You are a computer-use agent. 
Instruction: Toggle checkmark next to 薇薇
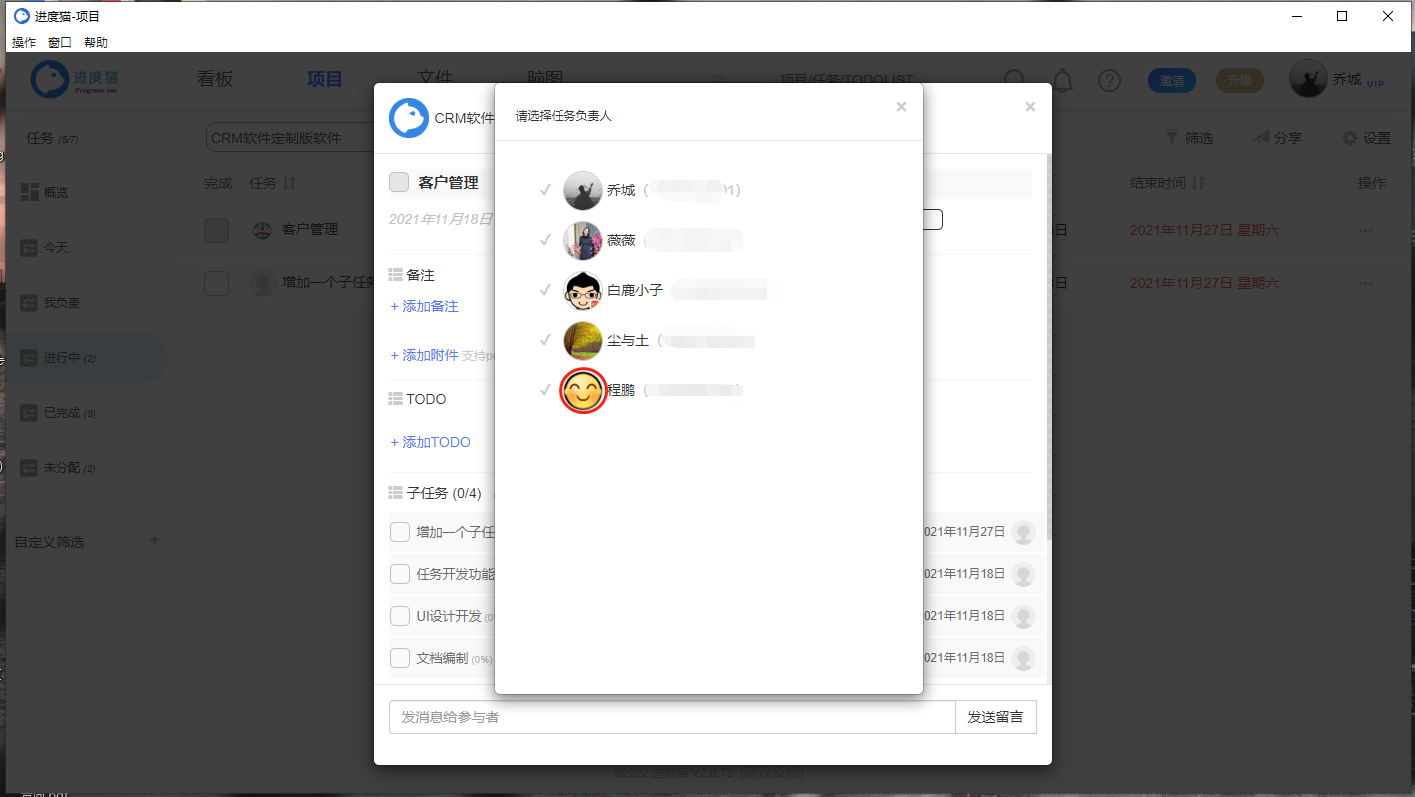[545, 239]
